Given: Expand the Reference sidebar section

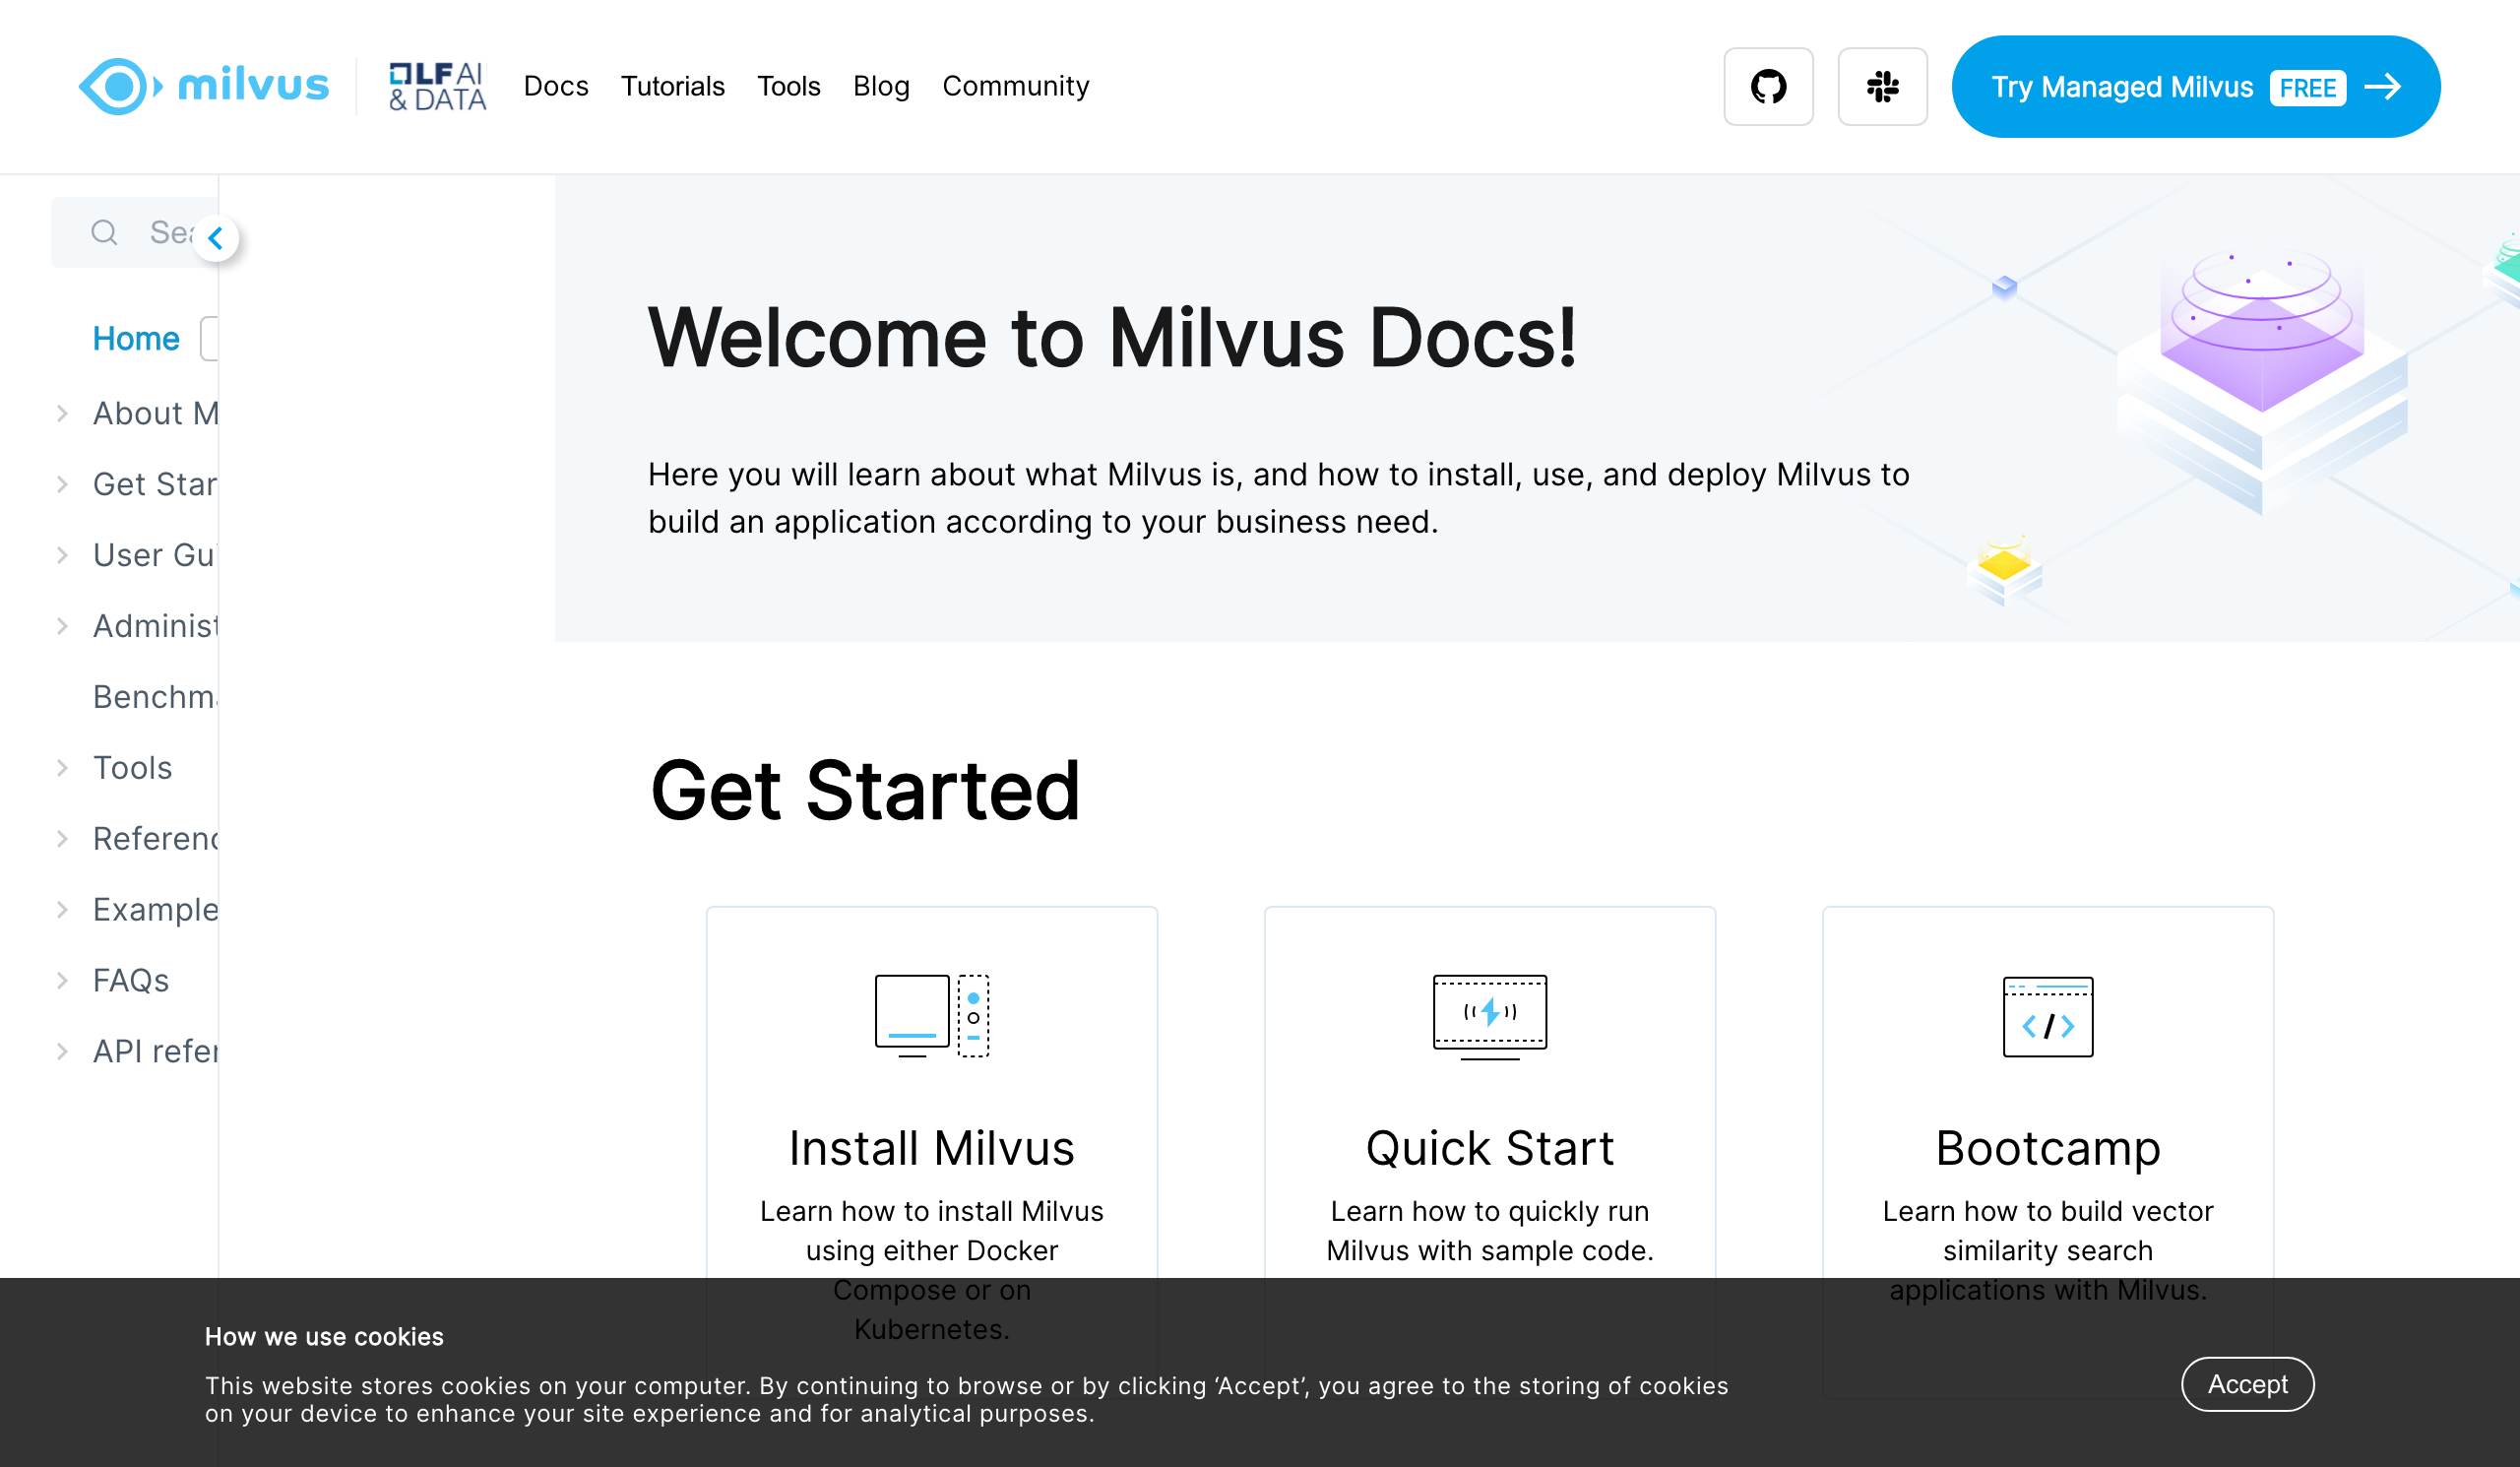Looking at the screenshot, I should (x=62, y=839).
